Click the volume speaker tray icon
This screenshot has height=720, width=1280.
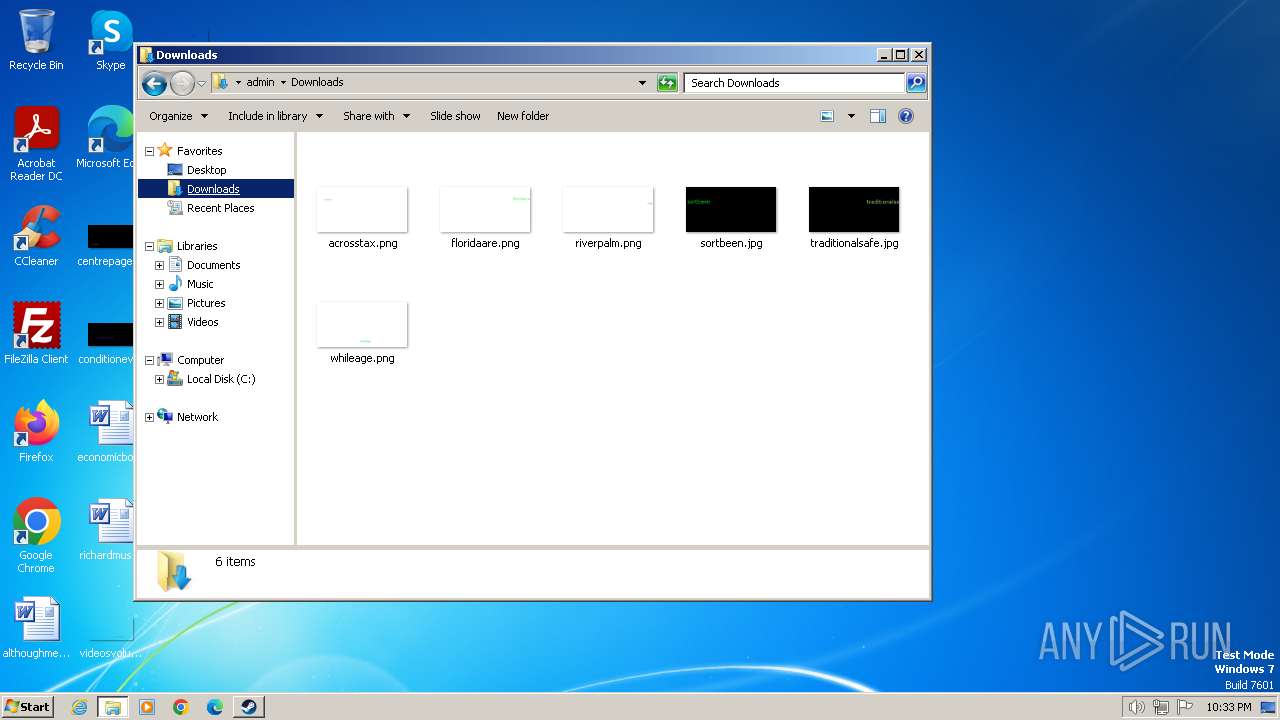pyautogui.click(x=1136, y=707)
